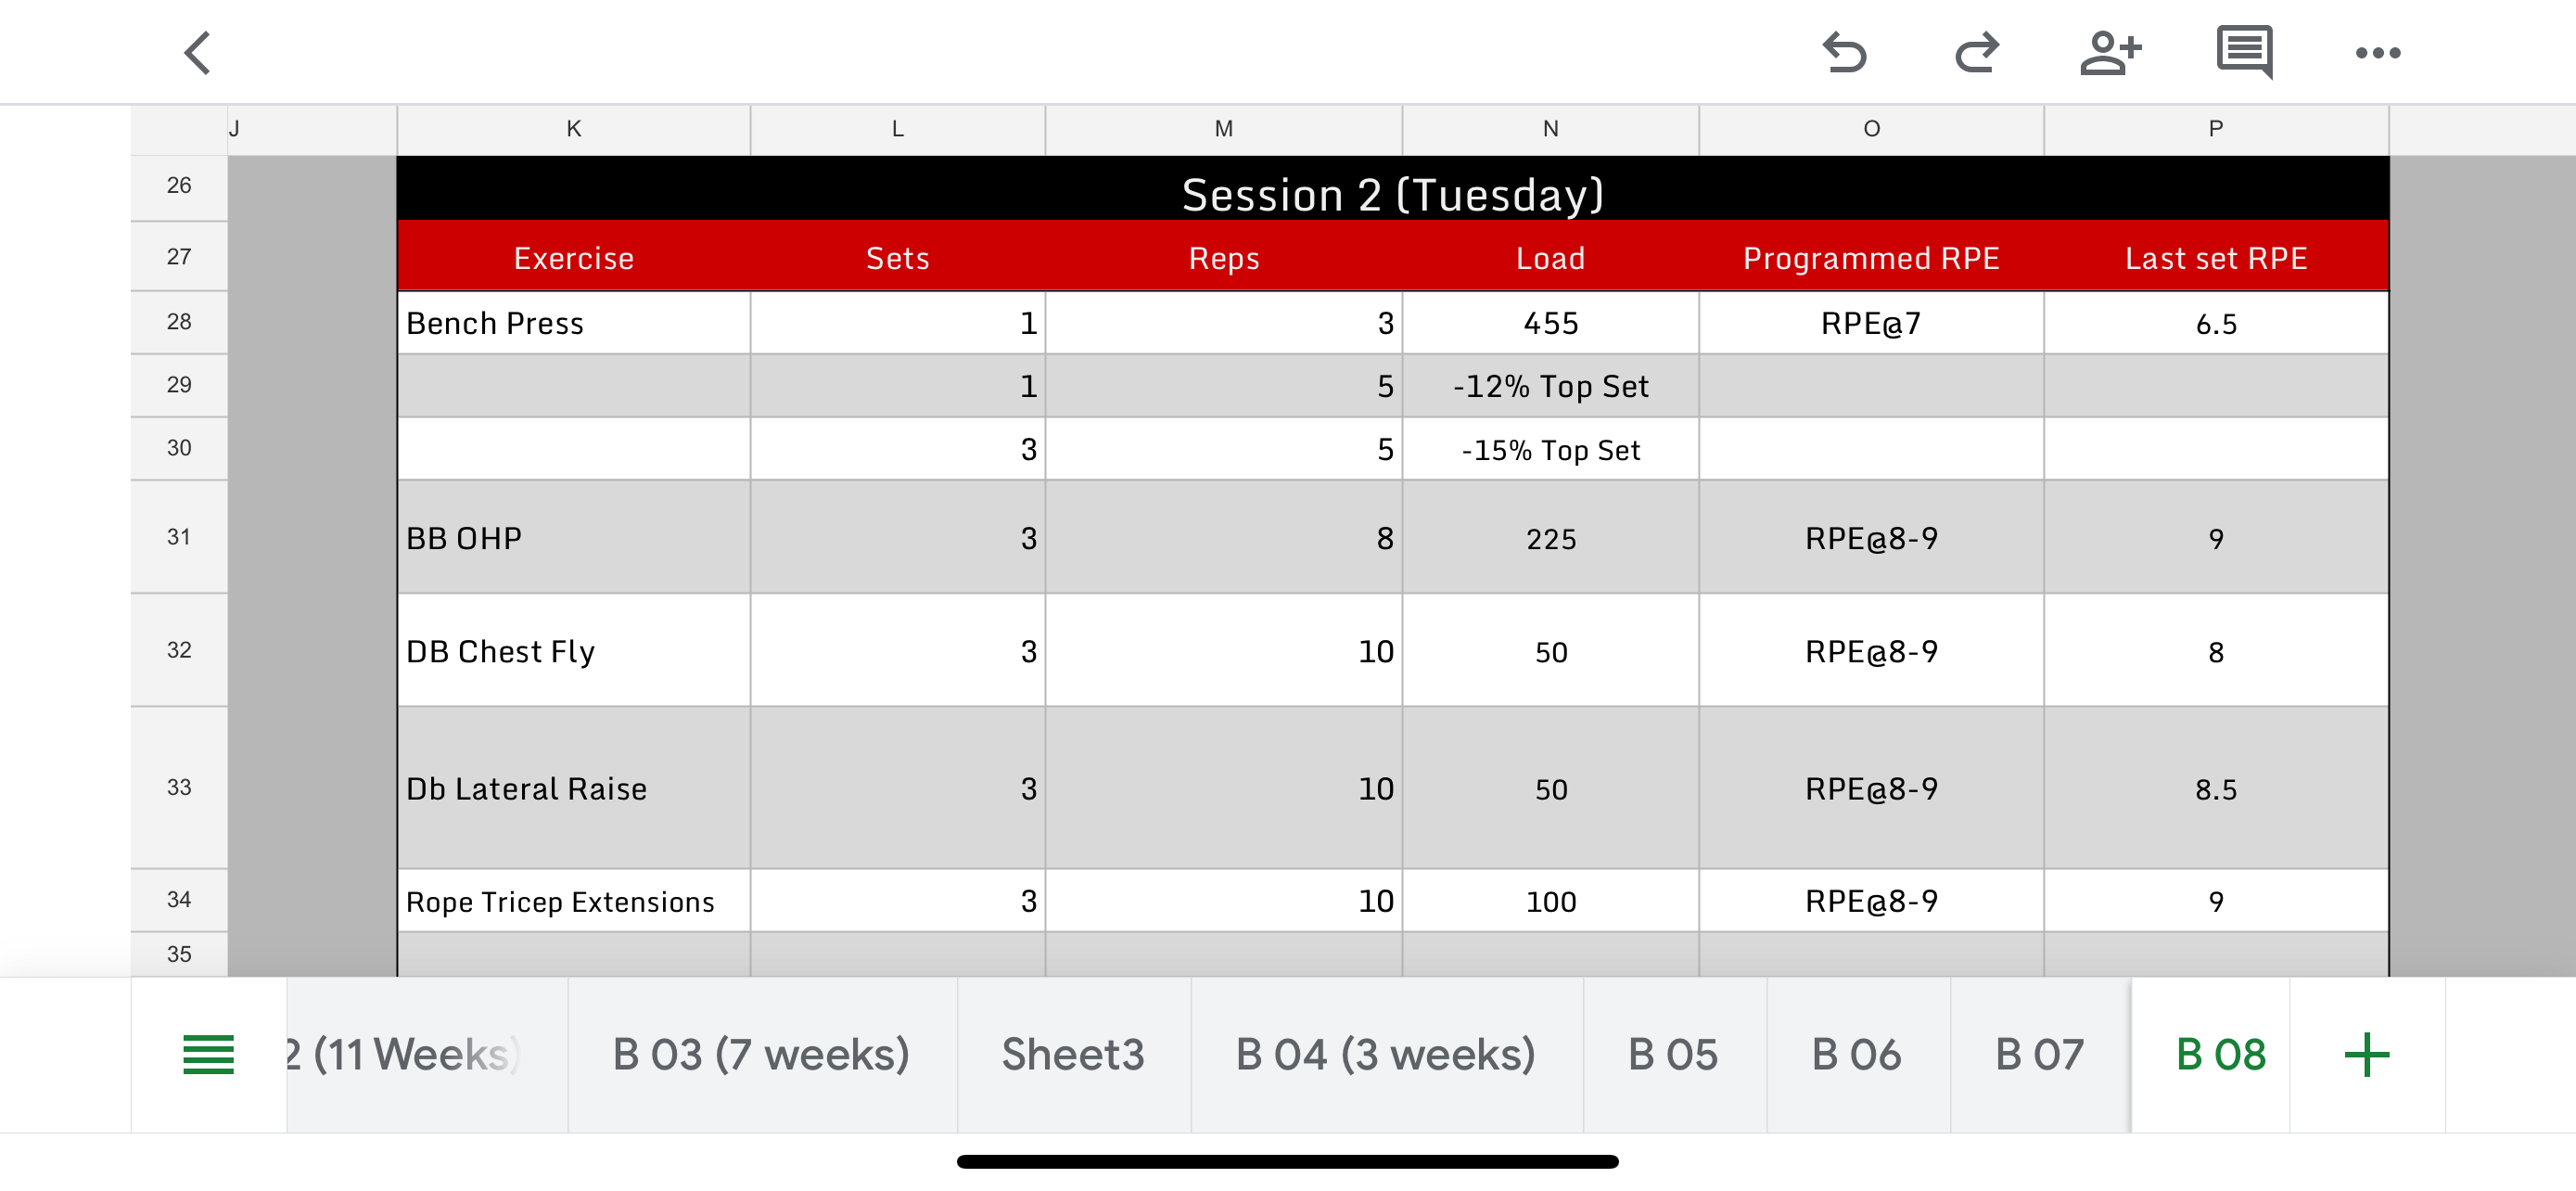Open the comments icon

pyautogui.click(x=2244, y=53)
